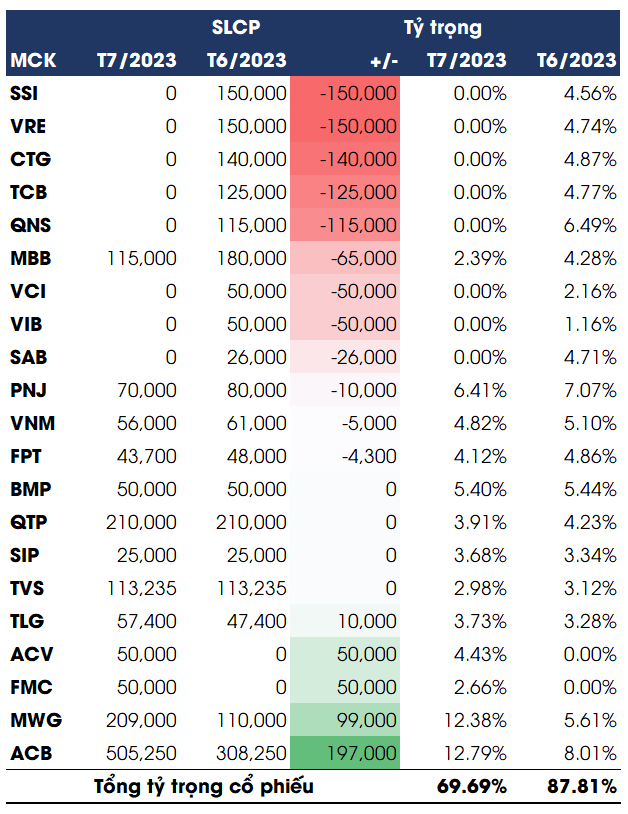Click the 505,250 value in ACB row
The height and width of the screenshot is (814, 628).
(142, 754)
